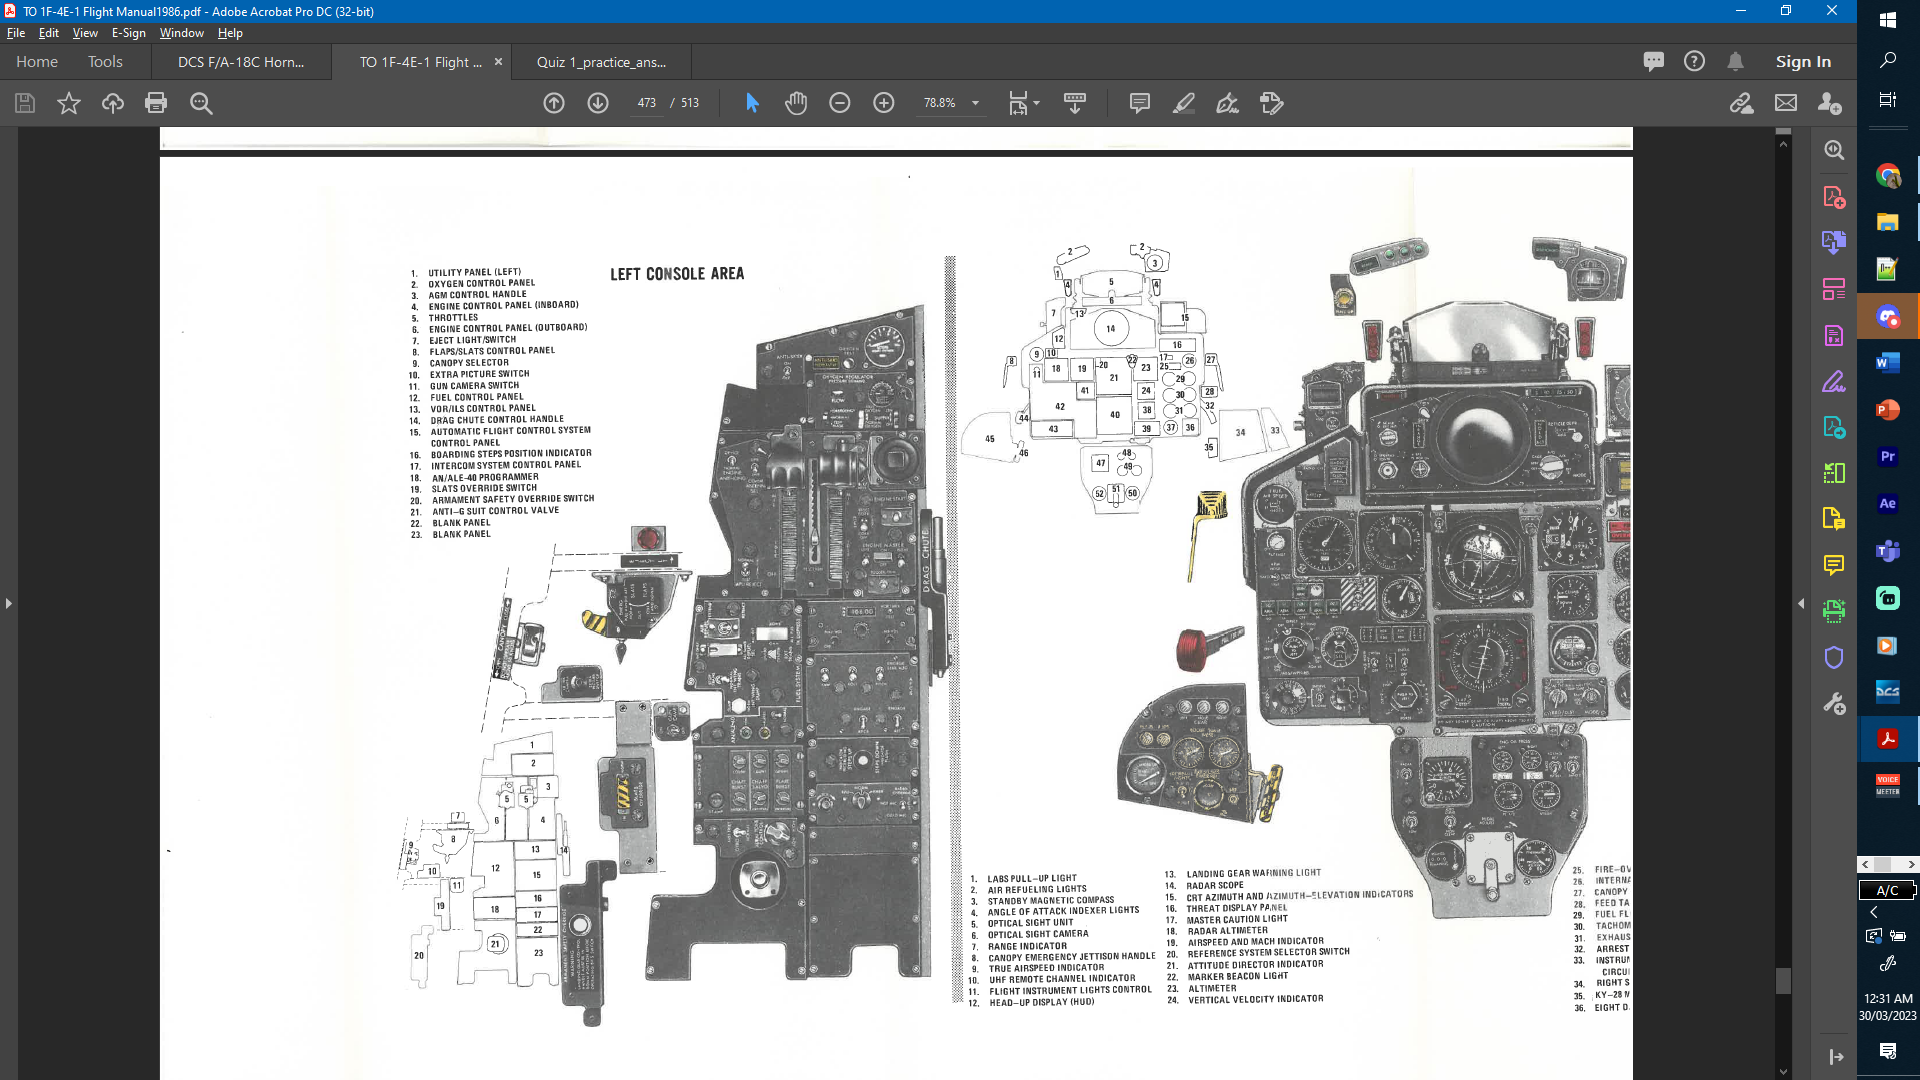Zoom in with the plus icon
The width and height of the screenshot is (1920, 1080).
pyautogui.click(x=884, y=103)
